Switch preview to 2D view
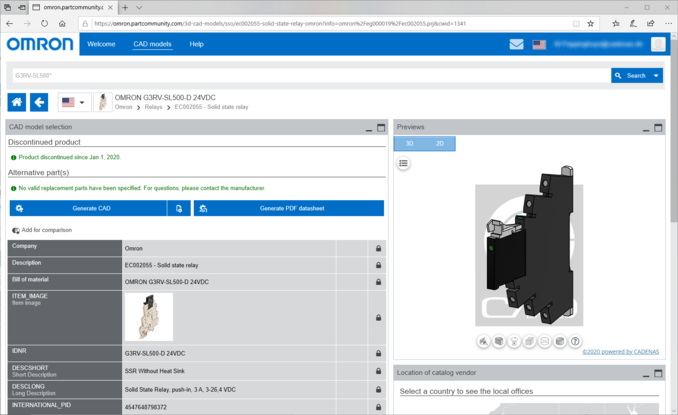 440,144
